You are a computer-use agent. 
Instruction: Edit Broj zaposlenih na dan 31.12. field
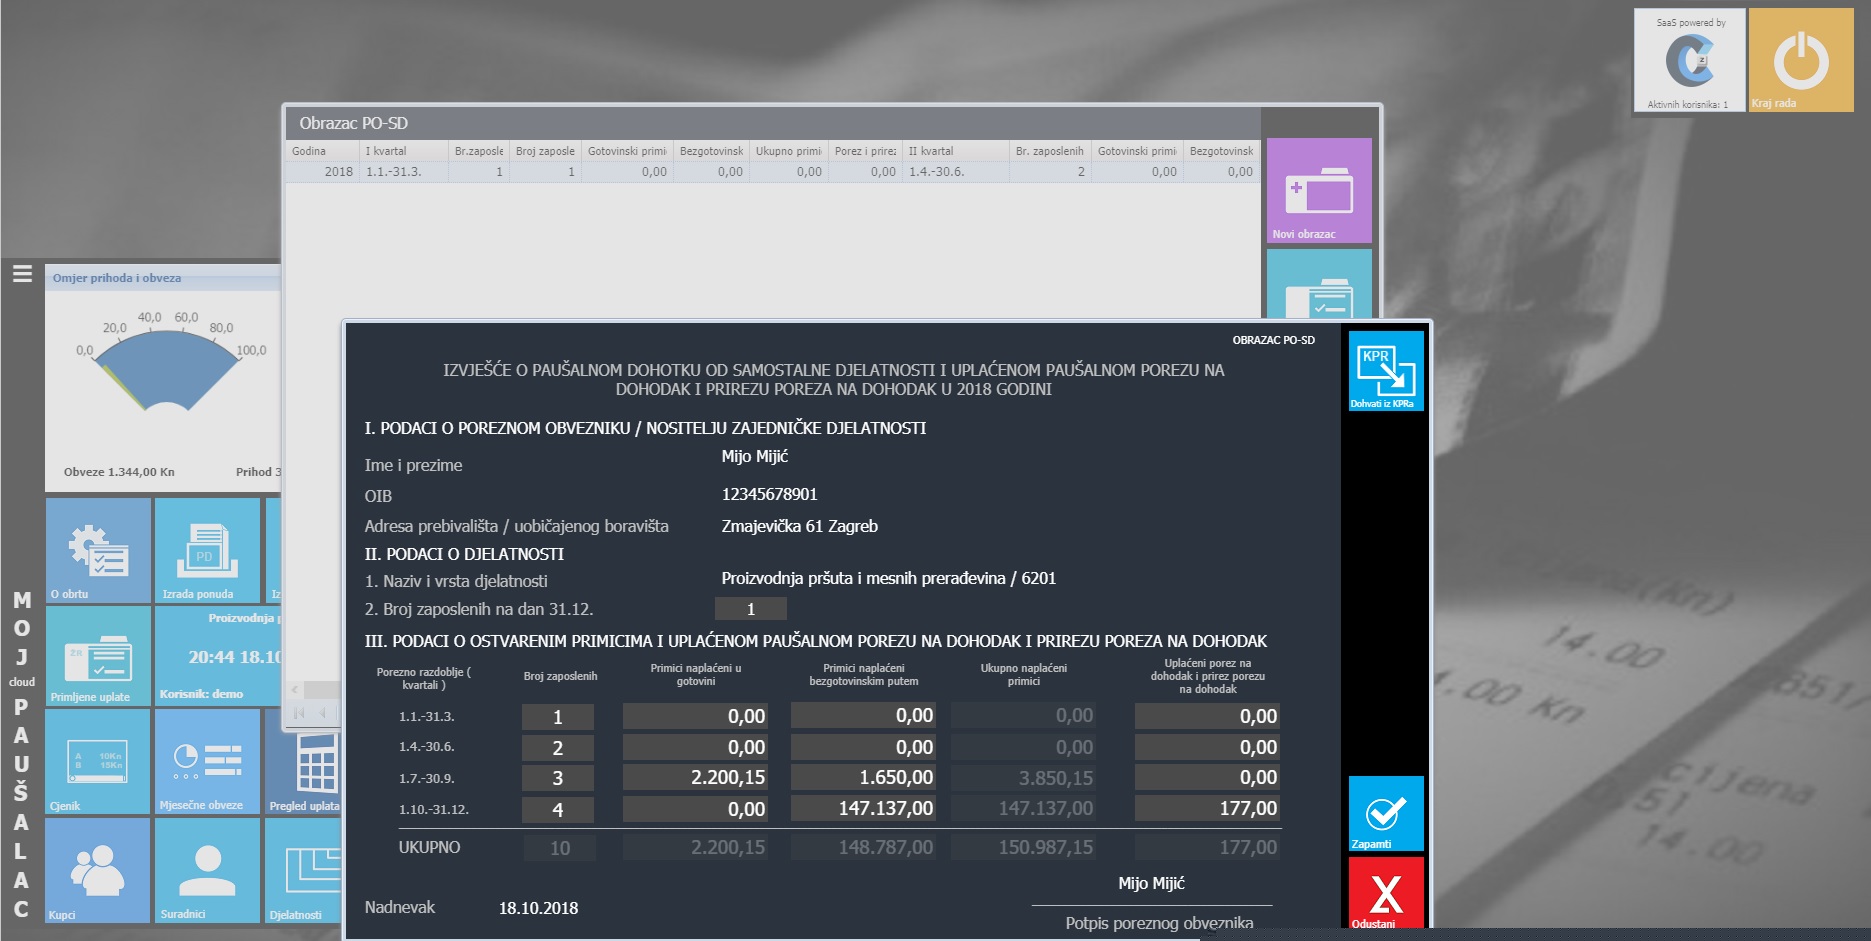click(751, 609)
